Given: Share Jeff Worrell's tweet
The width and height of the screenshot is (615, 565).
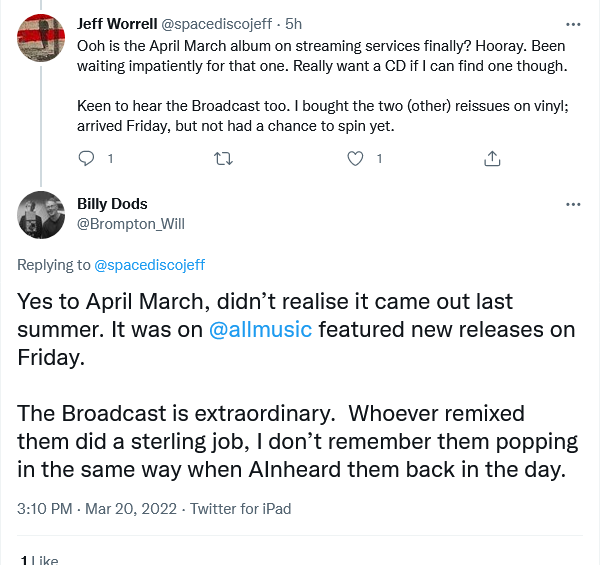Looking at the screenshot, I should pyautogui.click(x=492, y=158).
